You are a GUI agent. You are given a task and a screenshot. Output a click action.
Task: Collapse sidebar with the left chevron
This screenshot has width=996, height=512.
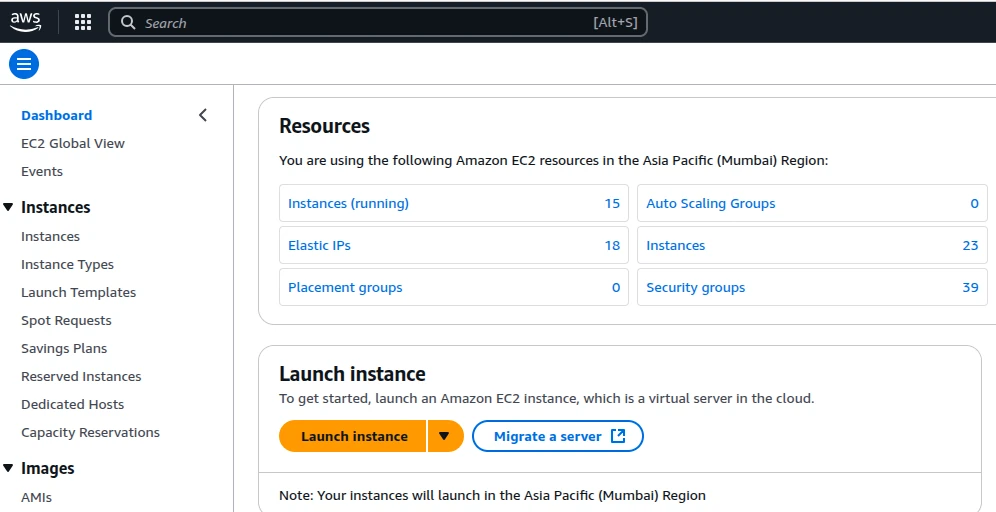[203, 115]
